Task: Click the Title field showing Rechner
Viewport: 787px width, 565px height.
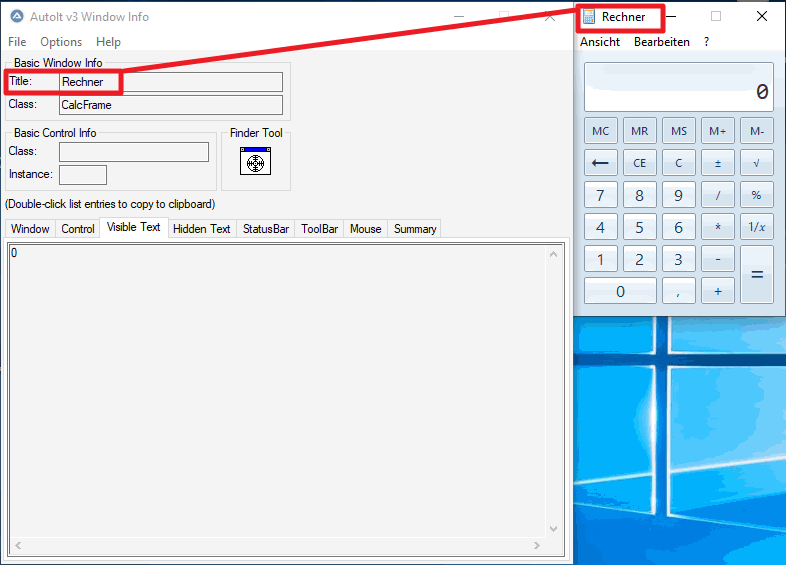Action: (x=171, y=82)
